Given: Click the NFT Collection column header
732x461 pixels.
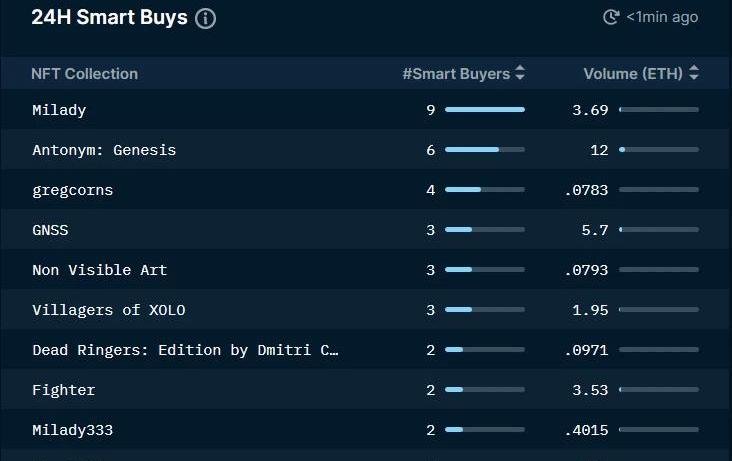Looking at the screenshot, I should coord(84,74).
